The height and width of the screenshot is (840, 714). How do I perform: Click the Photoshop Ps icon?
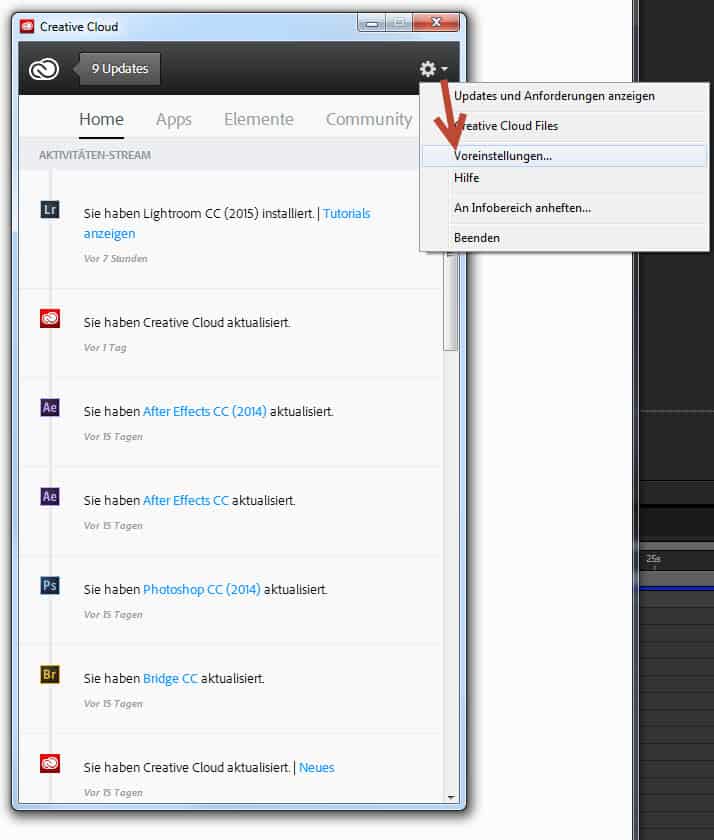(50, 585)
